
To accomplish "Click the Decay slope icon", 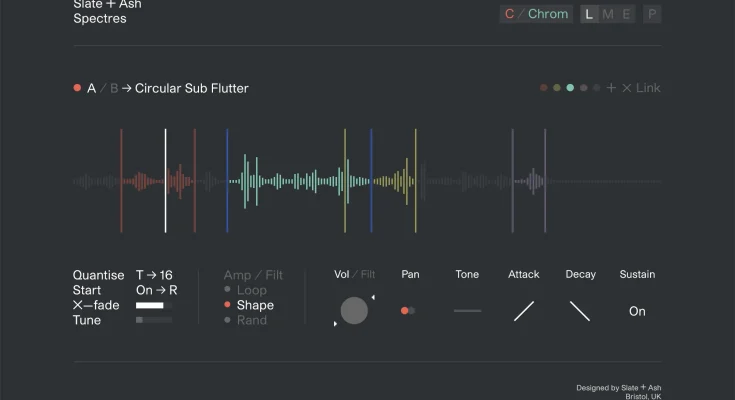I will pyautogui.click(x=580, y=311).
